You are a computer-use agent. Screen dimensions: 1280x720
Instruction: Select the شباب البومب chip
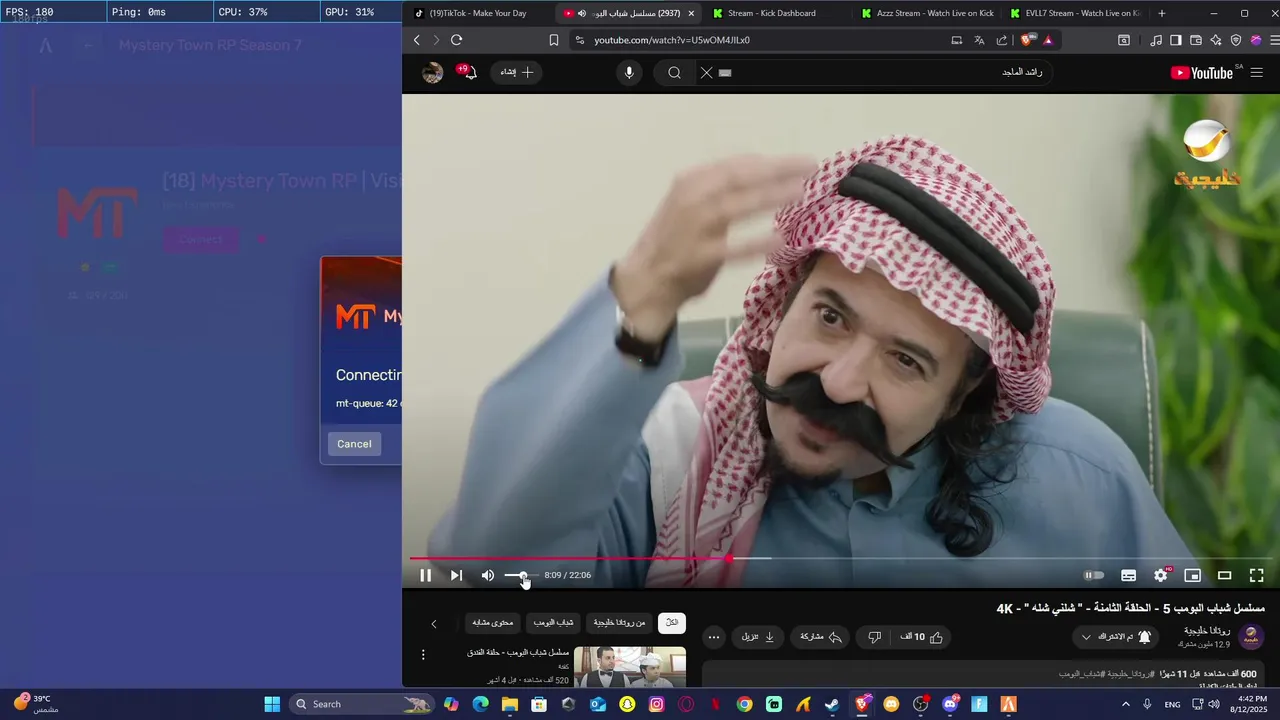[x=553, y=623]
